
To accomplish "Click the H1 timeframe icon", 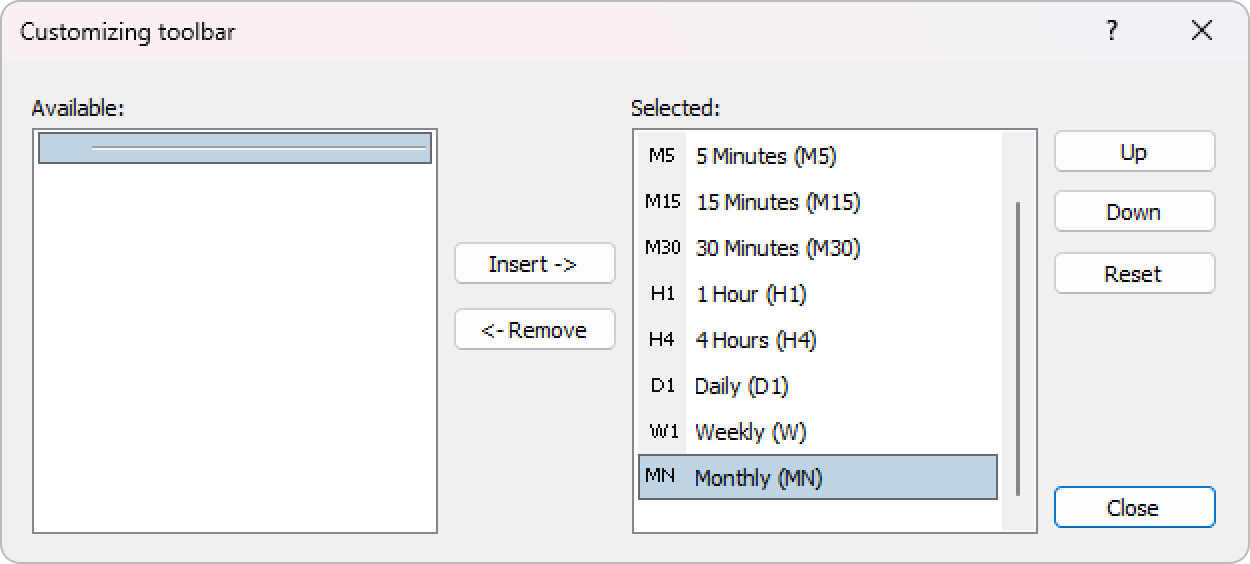I will click(662, 294).
